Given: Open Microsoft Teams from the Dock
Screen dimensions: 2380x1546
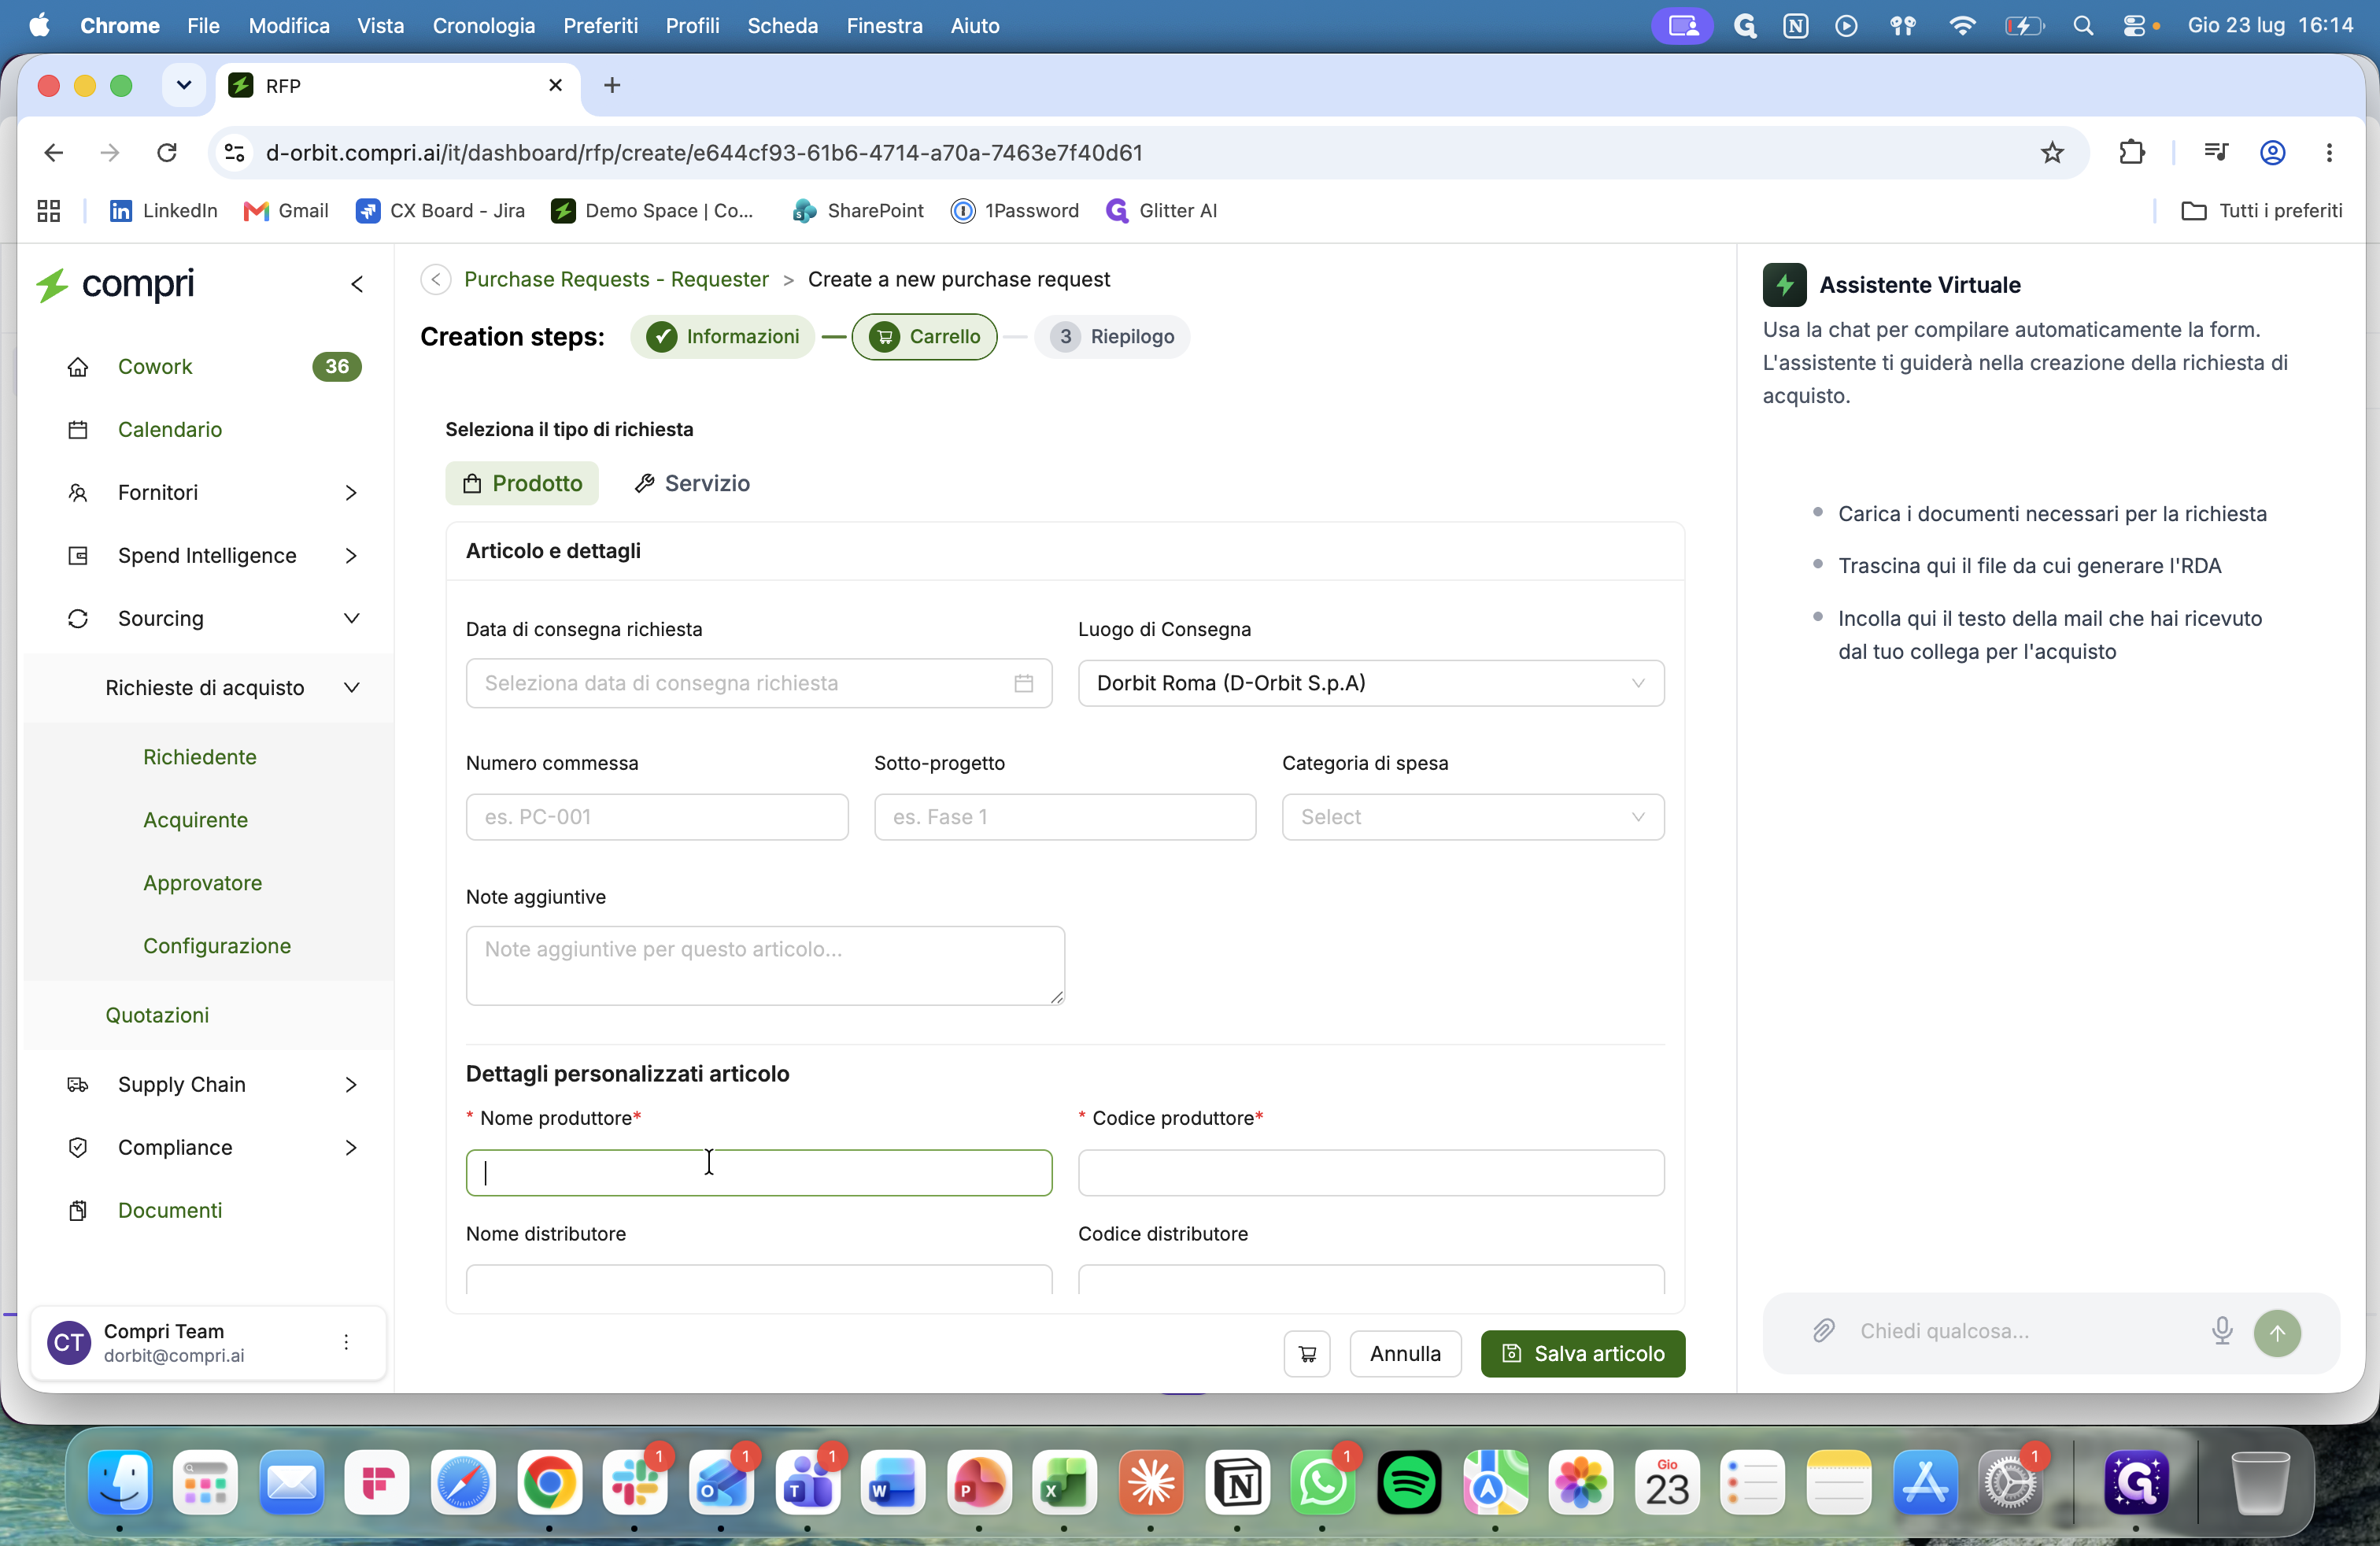Looking at the screenshot, I should coord(808,1483).
